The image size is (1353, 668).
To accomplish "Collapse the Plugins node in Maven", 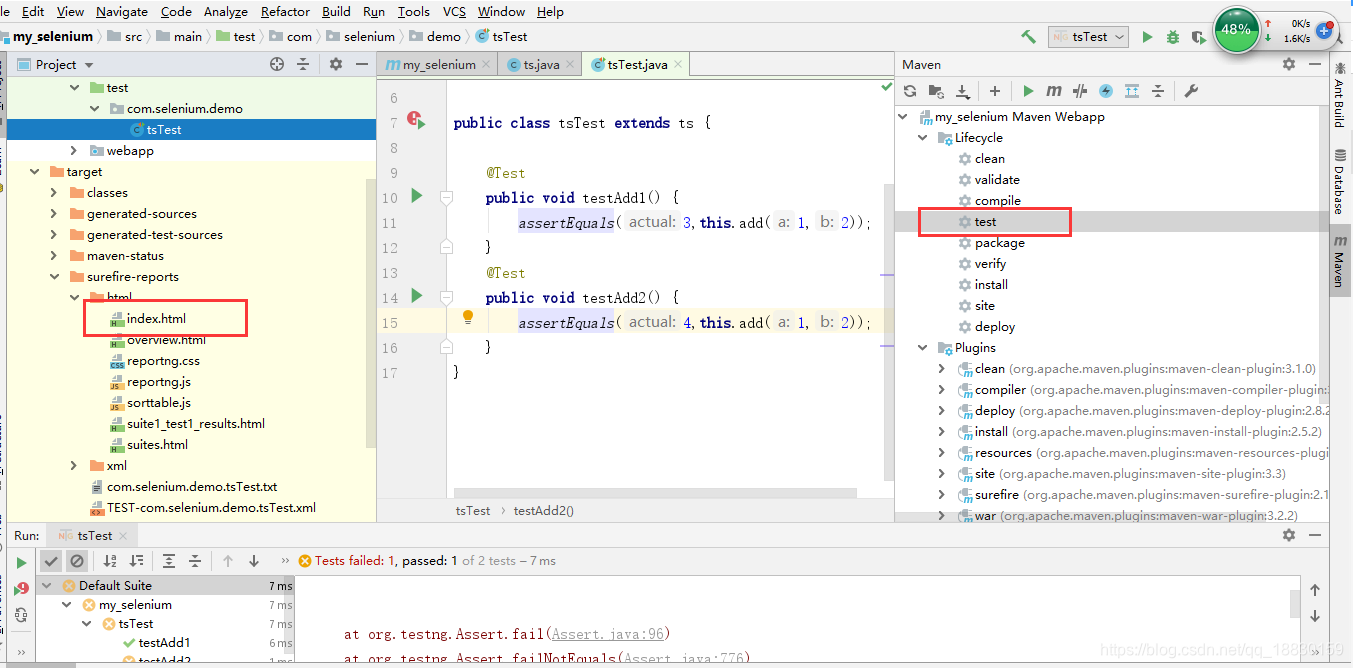I will pyautogui.click(x=923, y=348).
